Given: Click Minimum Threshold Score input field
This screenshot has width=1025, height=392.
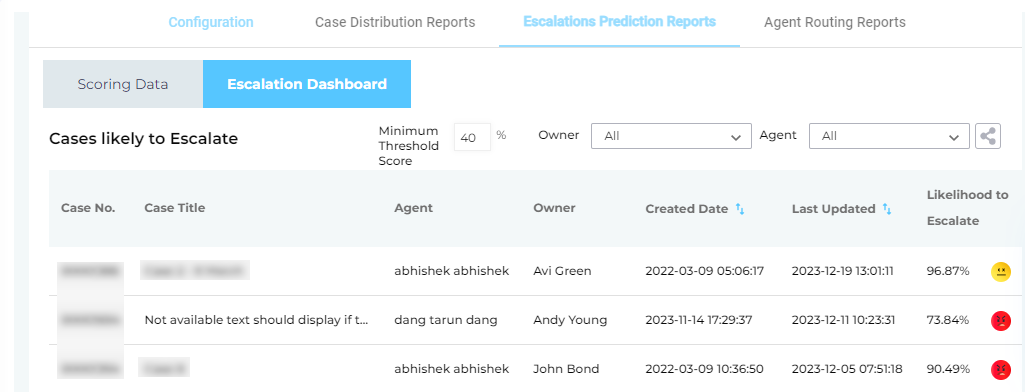Looking at the screenshot, I should click(472, 137).
